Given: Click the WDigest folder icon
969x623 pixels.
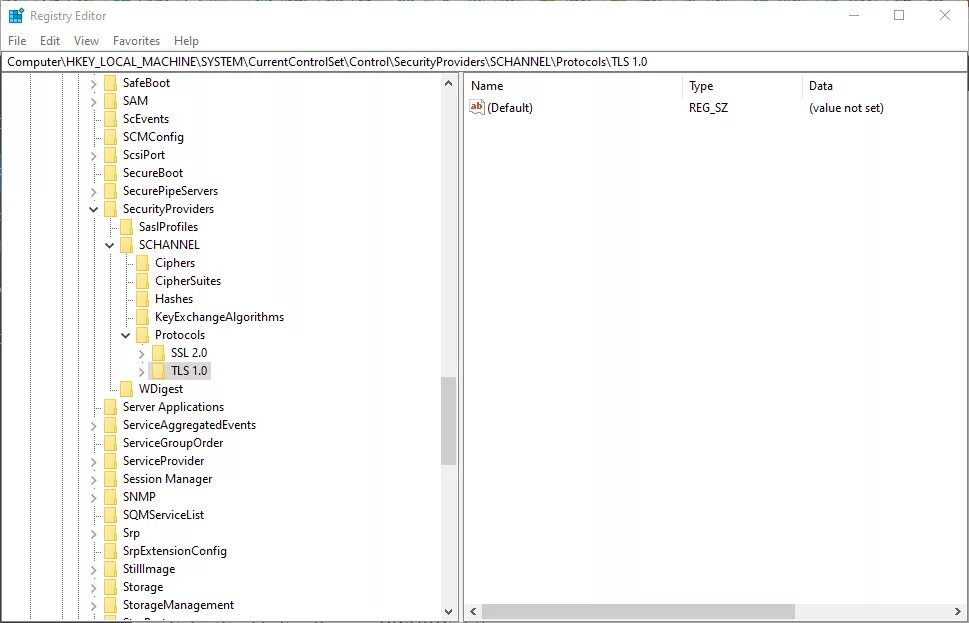Looking at the screenshot, I should (x=126, y=389).
